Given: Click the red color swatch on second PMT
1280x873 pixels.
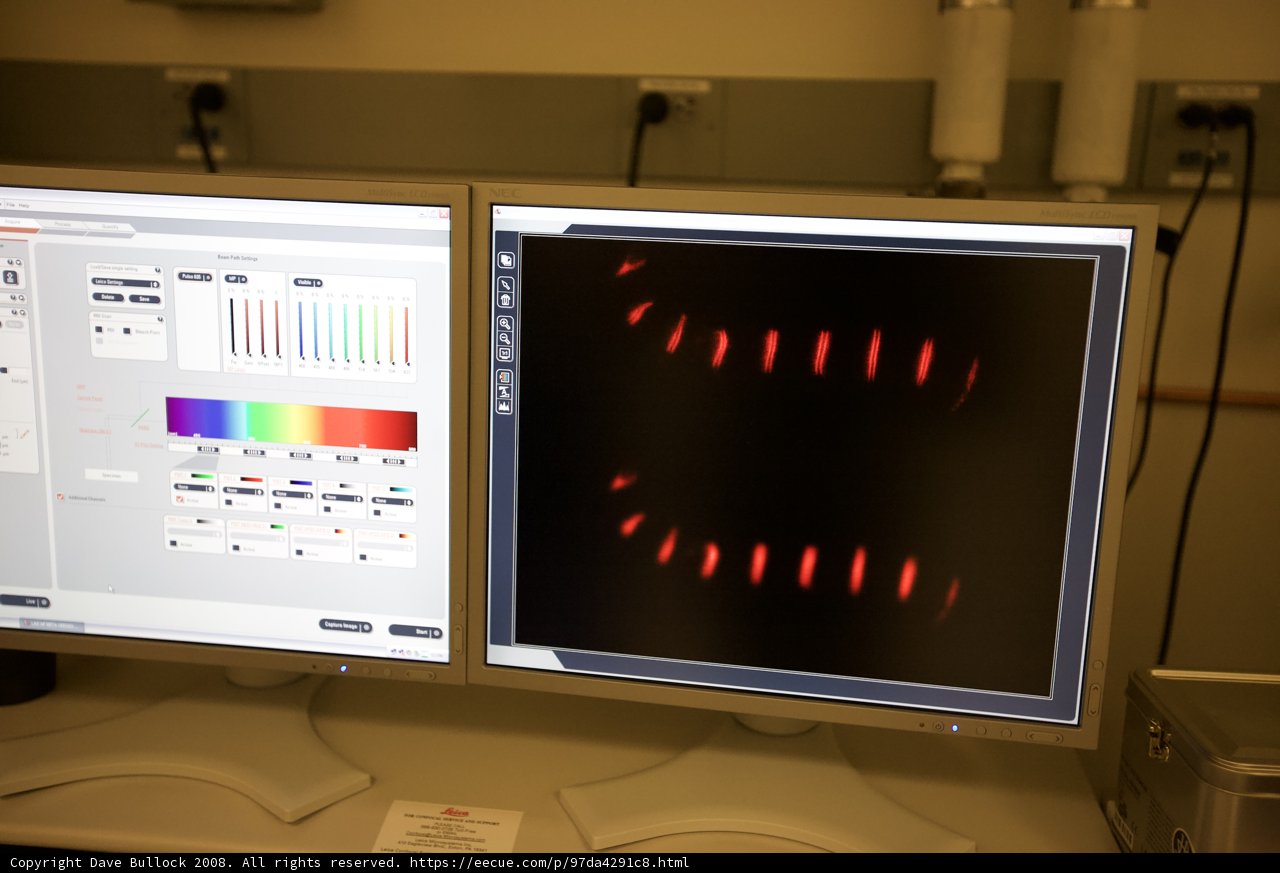Looking at the screenshot, I should point(251,479).
